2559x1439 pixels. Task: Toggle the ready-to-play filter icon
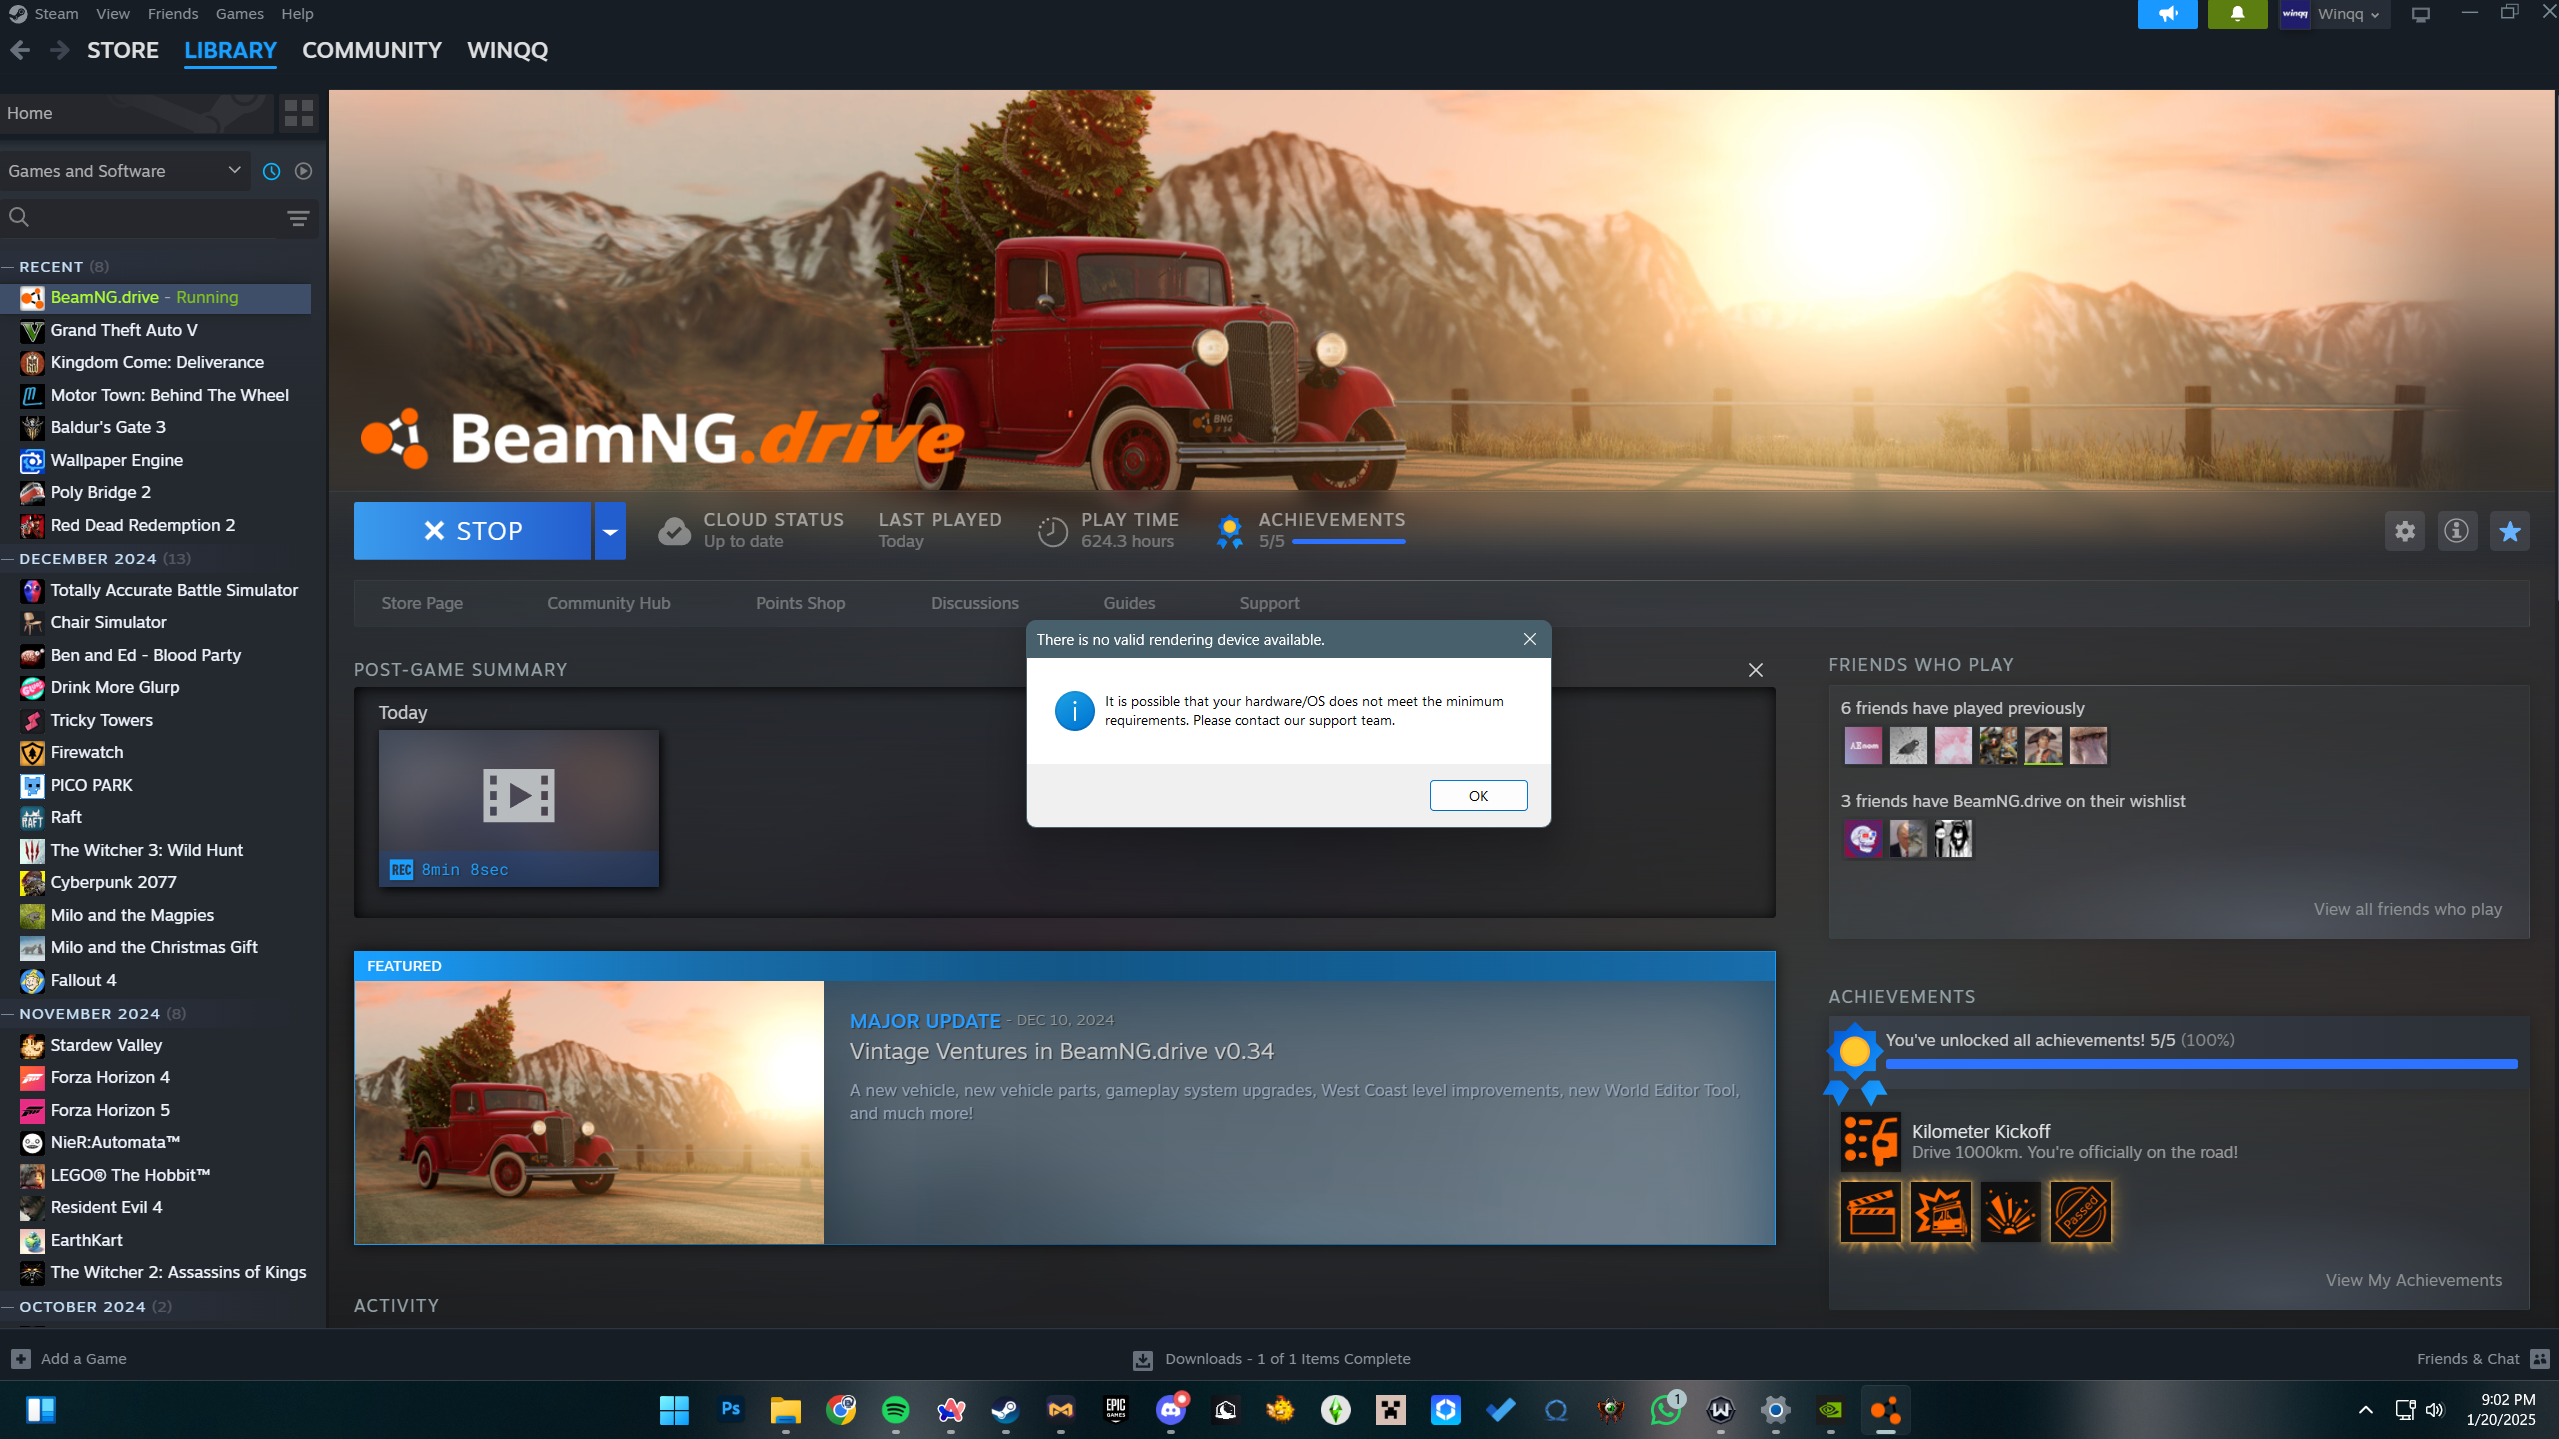(304, 171)
